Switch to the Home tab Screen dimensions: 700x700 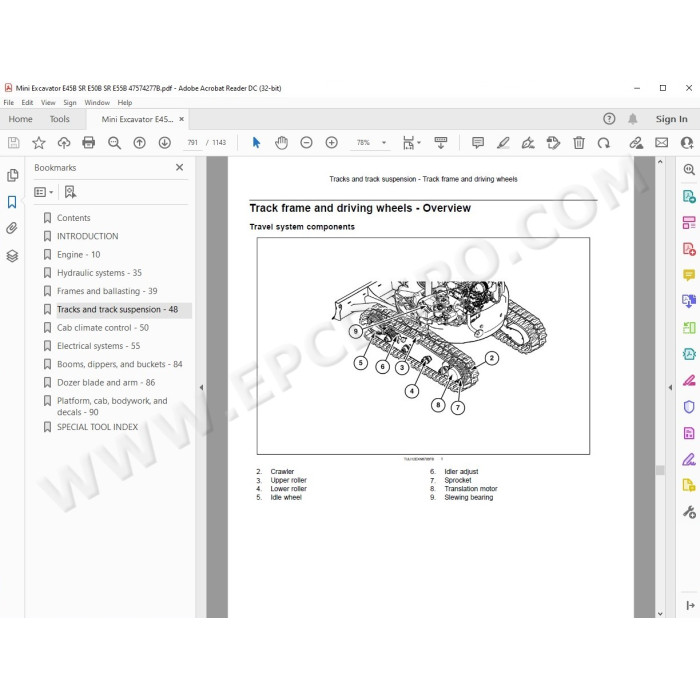point(21,119)
